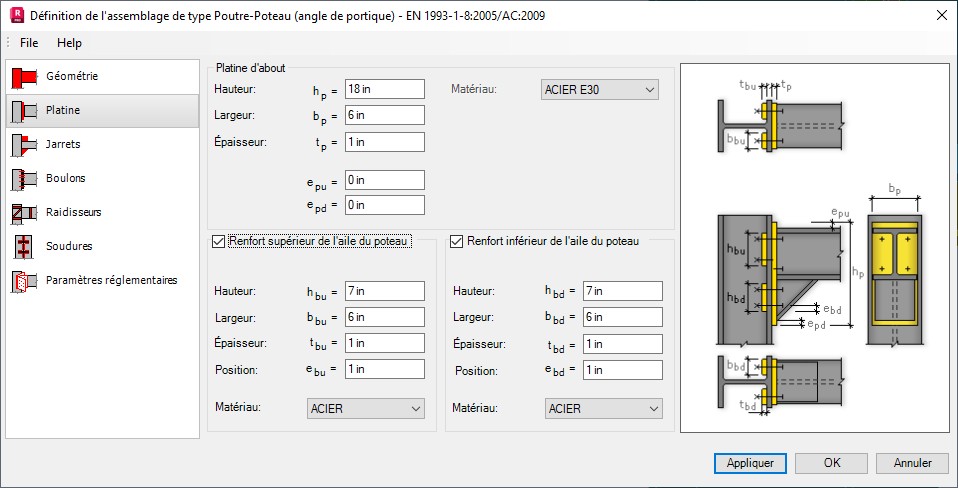Select the Soudures weld icon
This screenshot has width=958, height=488.
(23, 246)
